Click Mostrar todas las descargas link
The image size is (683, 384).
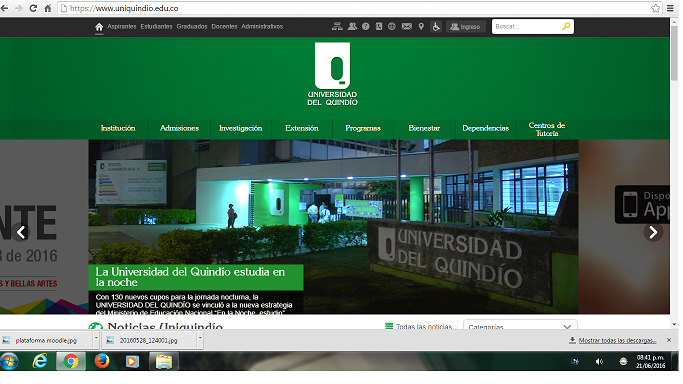[x=617, y=340]
